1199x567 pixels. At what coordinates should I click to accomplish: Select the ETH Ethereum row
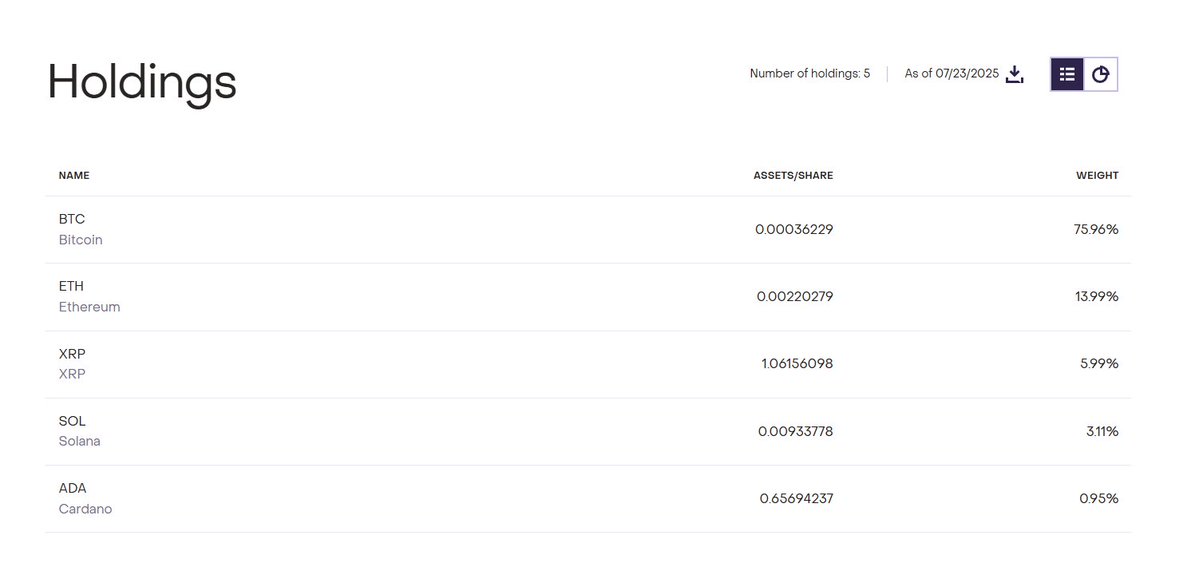pos(588,297)
